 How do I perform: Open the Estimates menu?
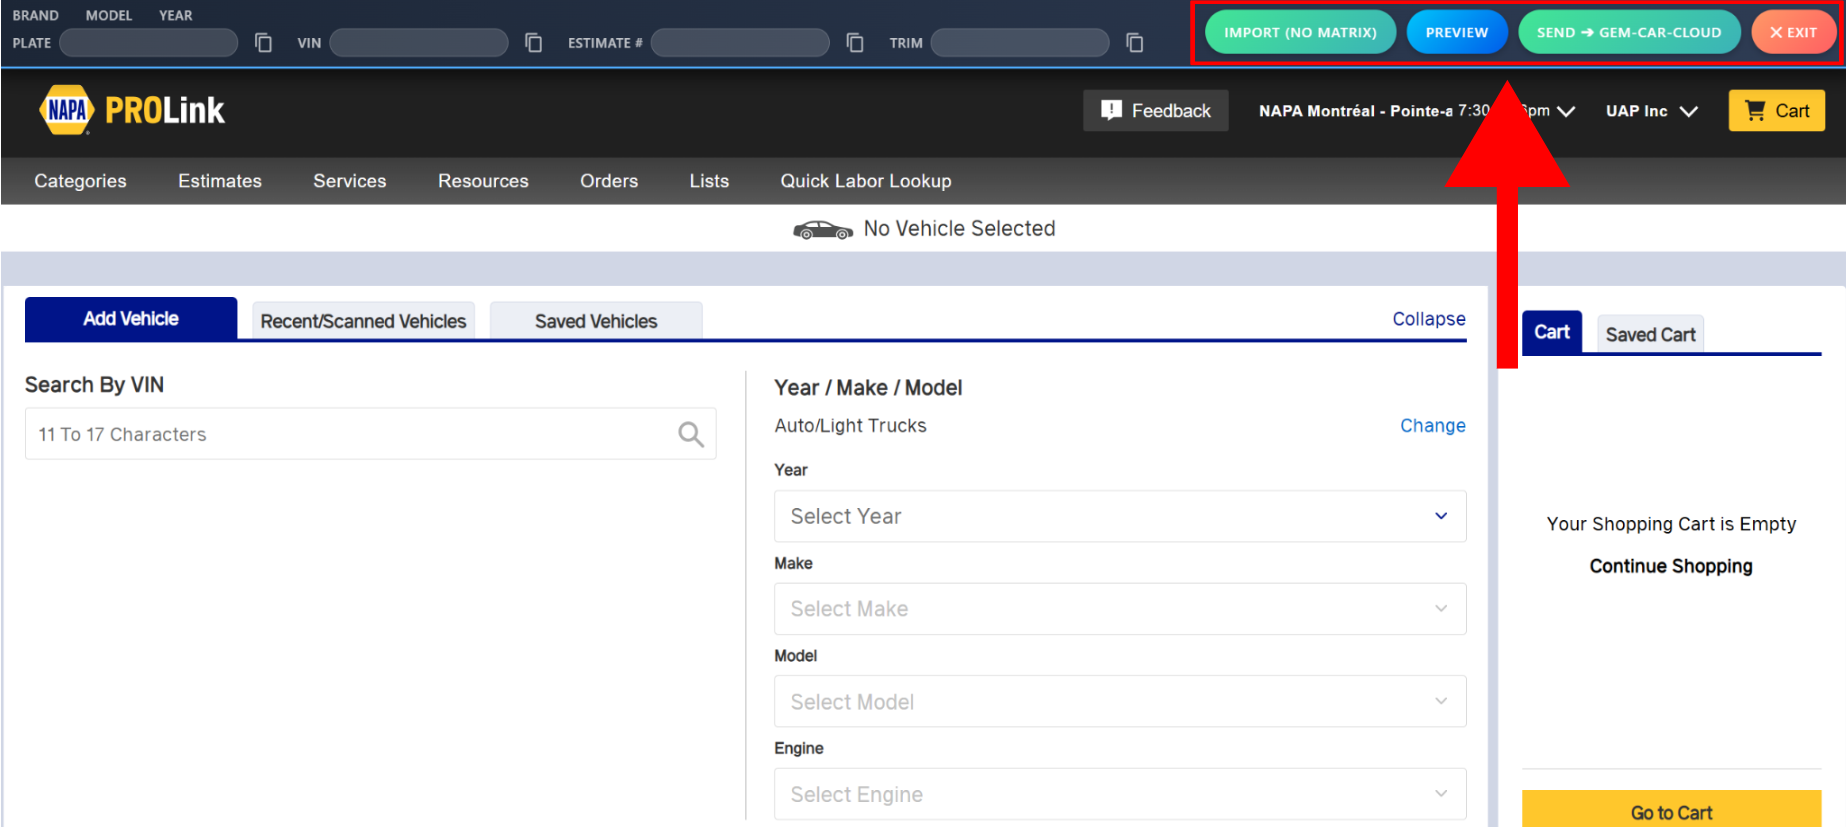[x=220, y=181]
